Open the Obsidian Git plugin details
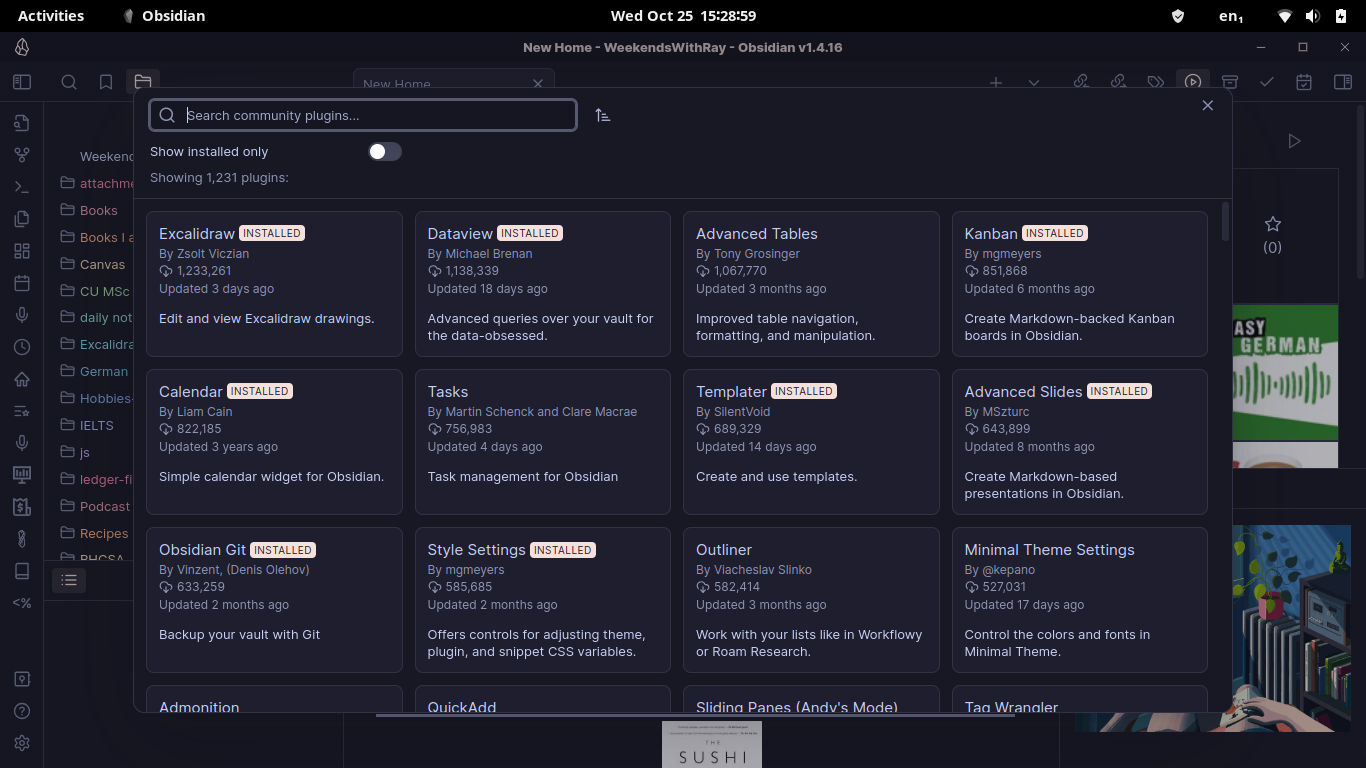This screenshot has height=768, width=1366. pyautogui.click(x=274, y=600)
